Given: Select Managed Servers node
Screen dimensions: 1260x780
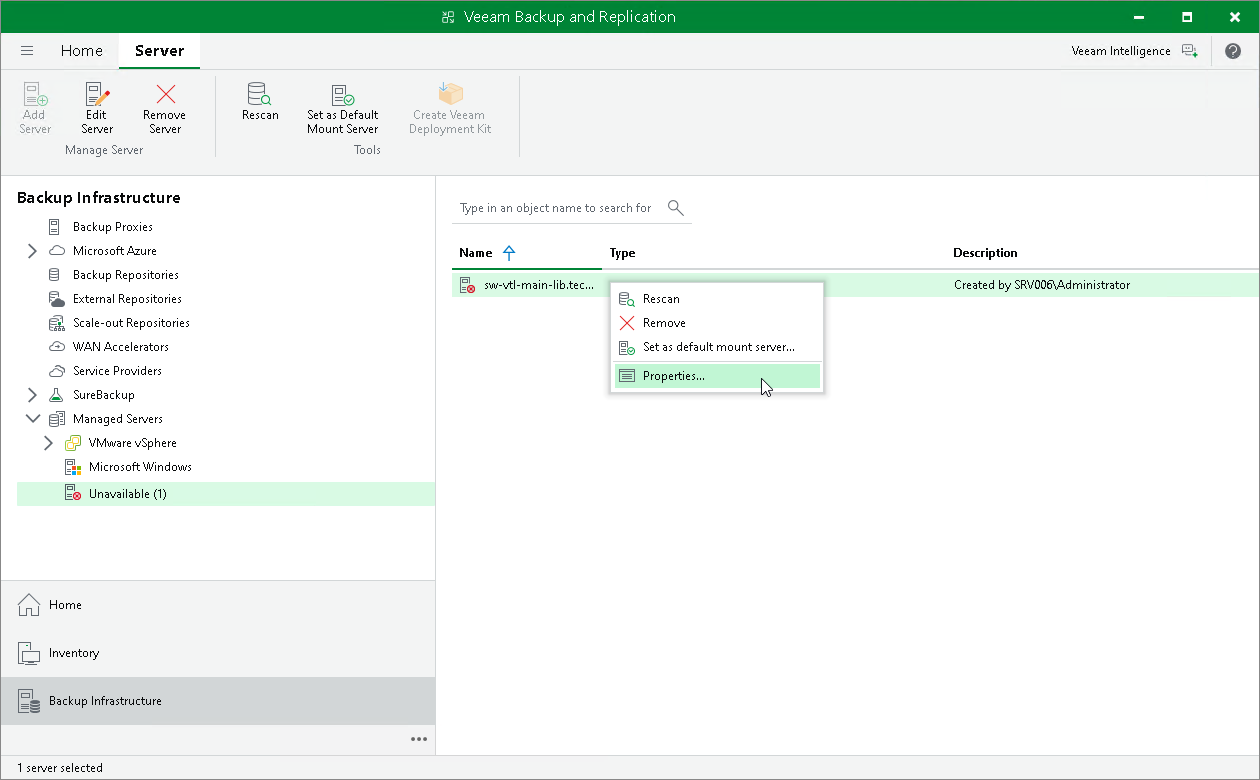Looking at the screenshot, I should tap(118, 419).
